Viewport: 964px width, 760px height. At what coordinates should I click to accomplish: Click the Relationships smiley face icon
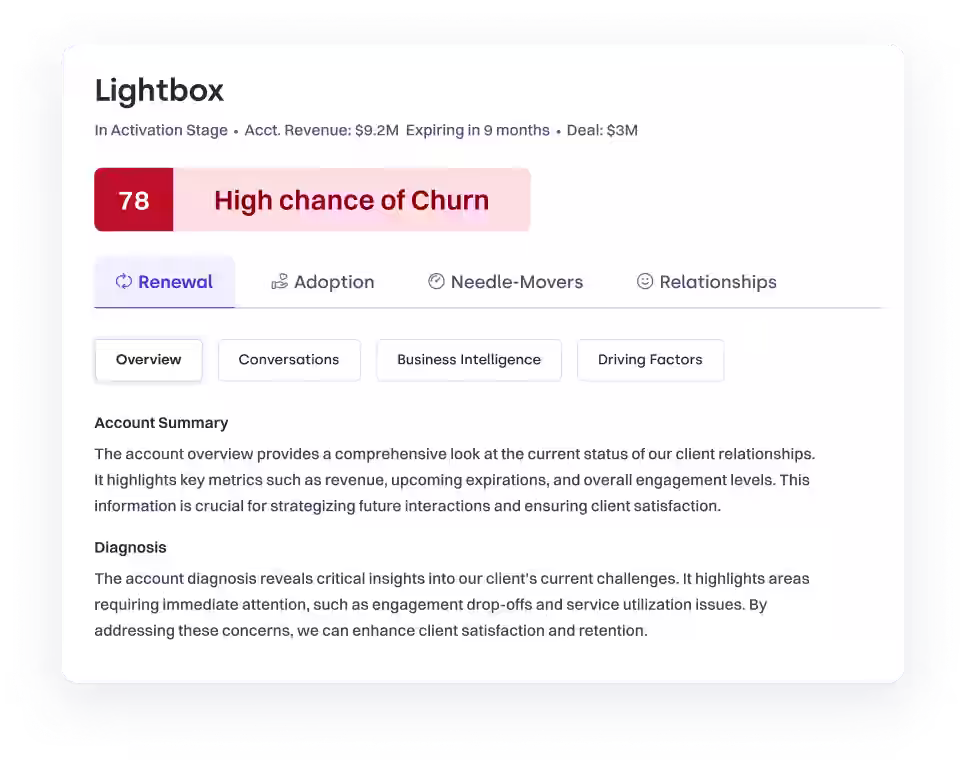pos(645,282)
